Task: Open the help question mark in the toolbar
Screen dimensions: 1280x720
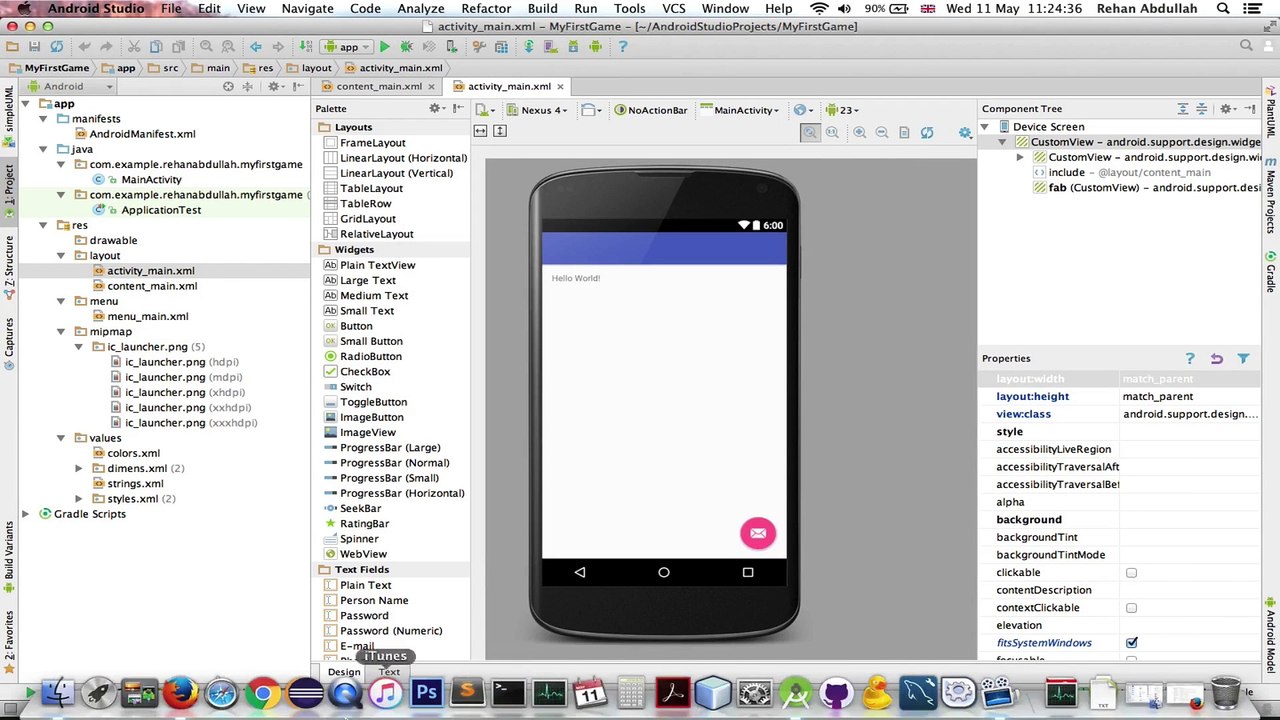Action: tap(622, 47)
